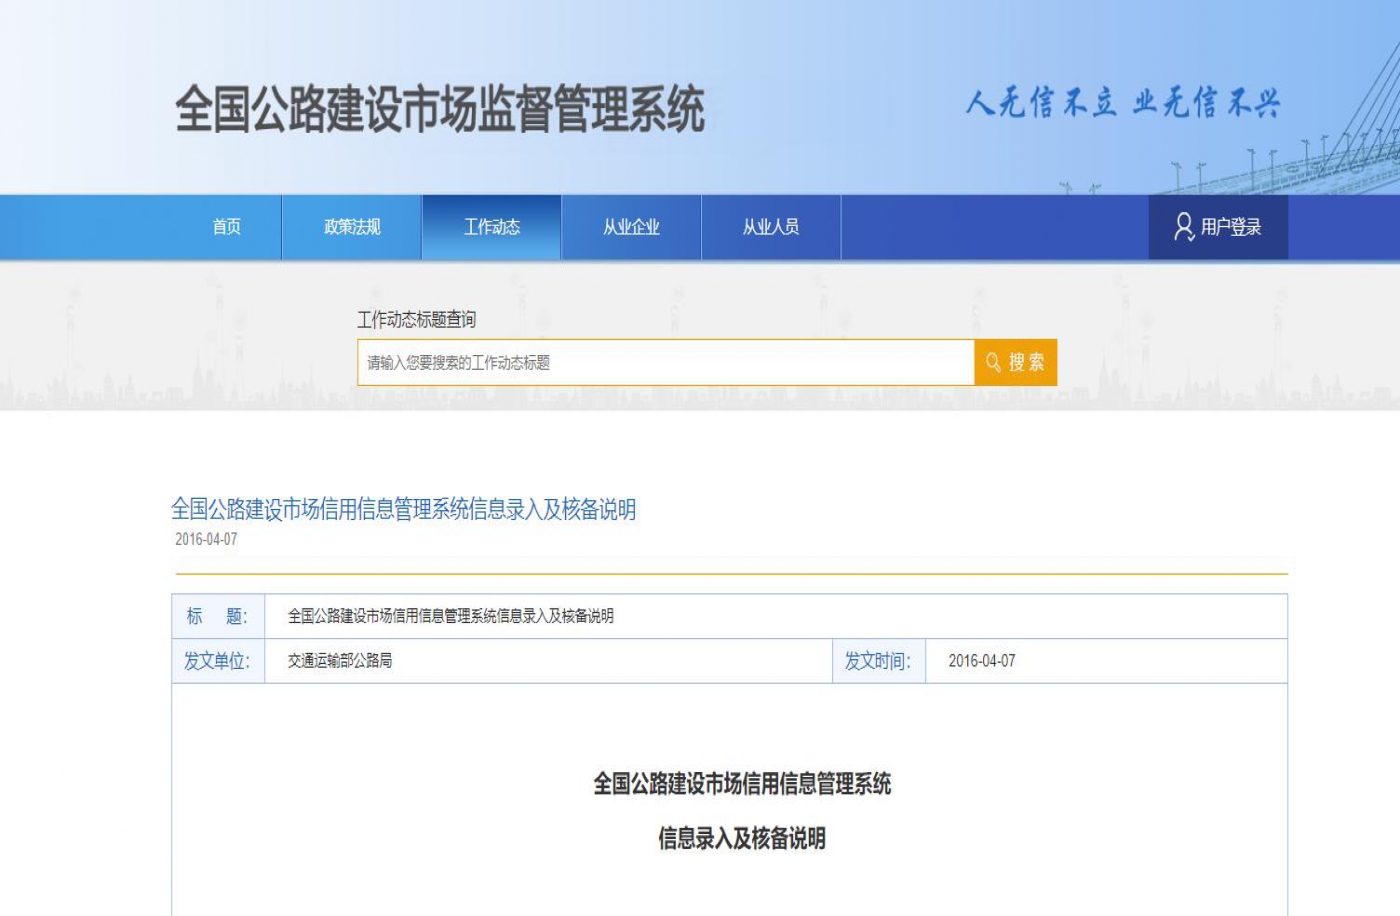Viewport: 1400px width, 916px height.
Task: Click the 发文单位 label cell
Action: click(x=218, y=661)
